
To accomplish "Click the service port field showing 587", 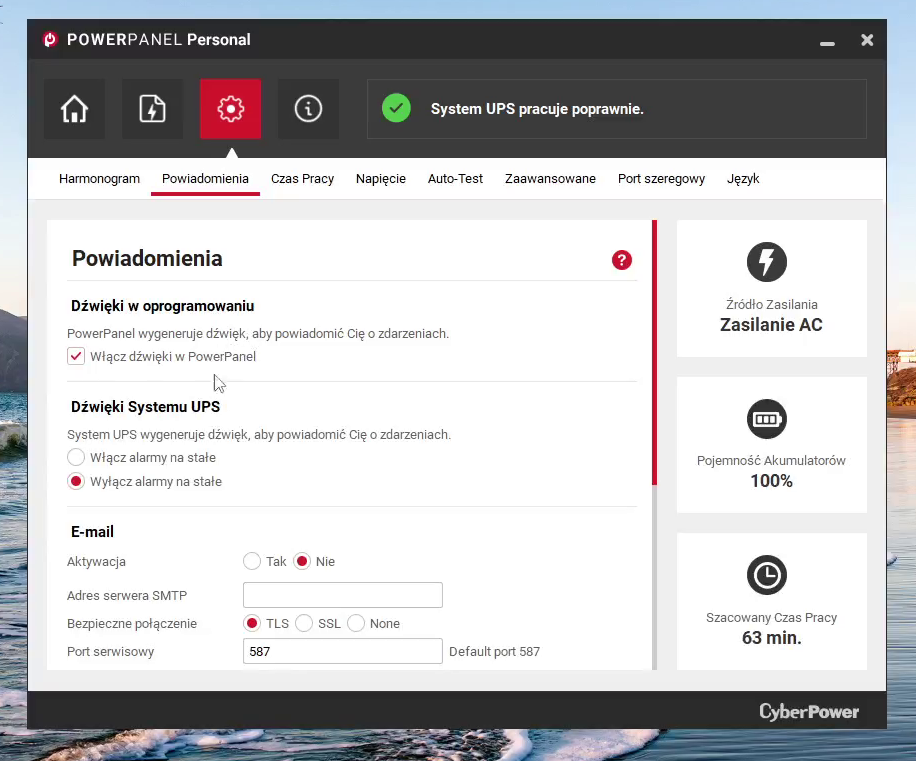I will coord(342,651).
